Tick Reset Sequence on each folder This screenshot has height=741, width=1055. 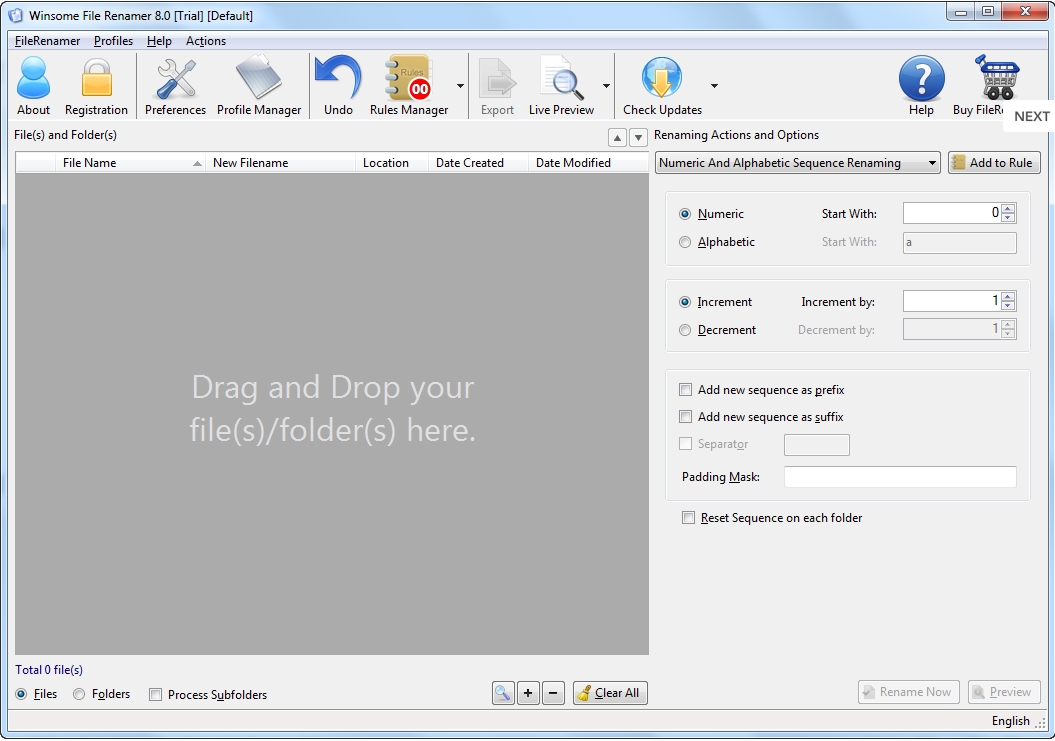pos(688,518)
